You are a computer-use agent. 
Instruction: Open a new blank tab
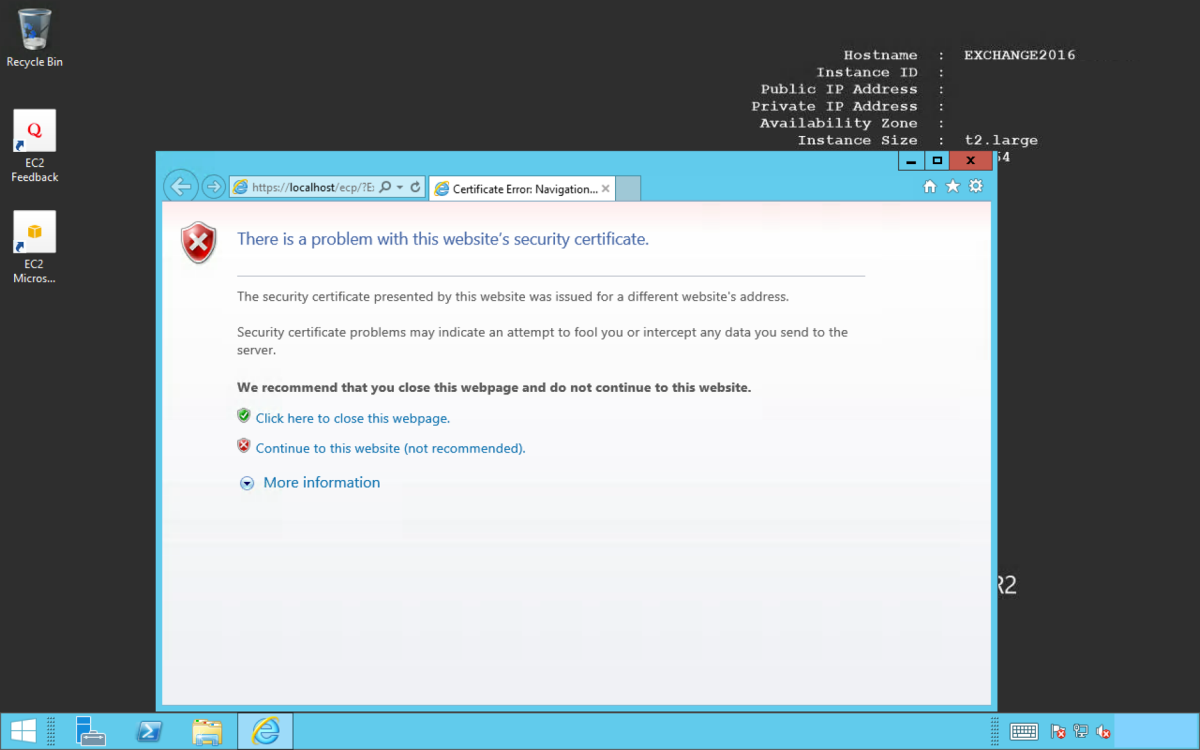tap(627, 189)
